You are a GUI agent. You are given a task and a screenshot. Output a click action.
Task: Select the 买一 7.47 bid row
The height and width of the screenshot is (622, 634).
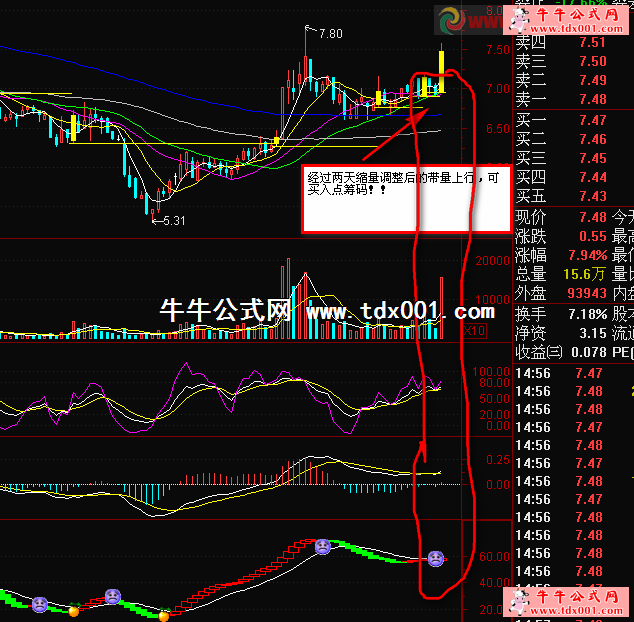pyautogui.click(x=561, y=120)
